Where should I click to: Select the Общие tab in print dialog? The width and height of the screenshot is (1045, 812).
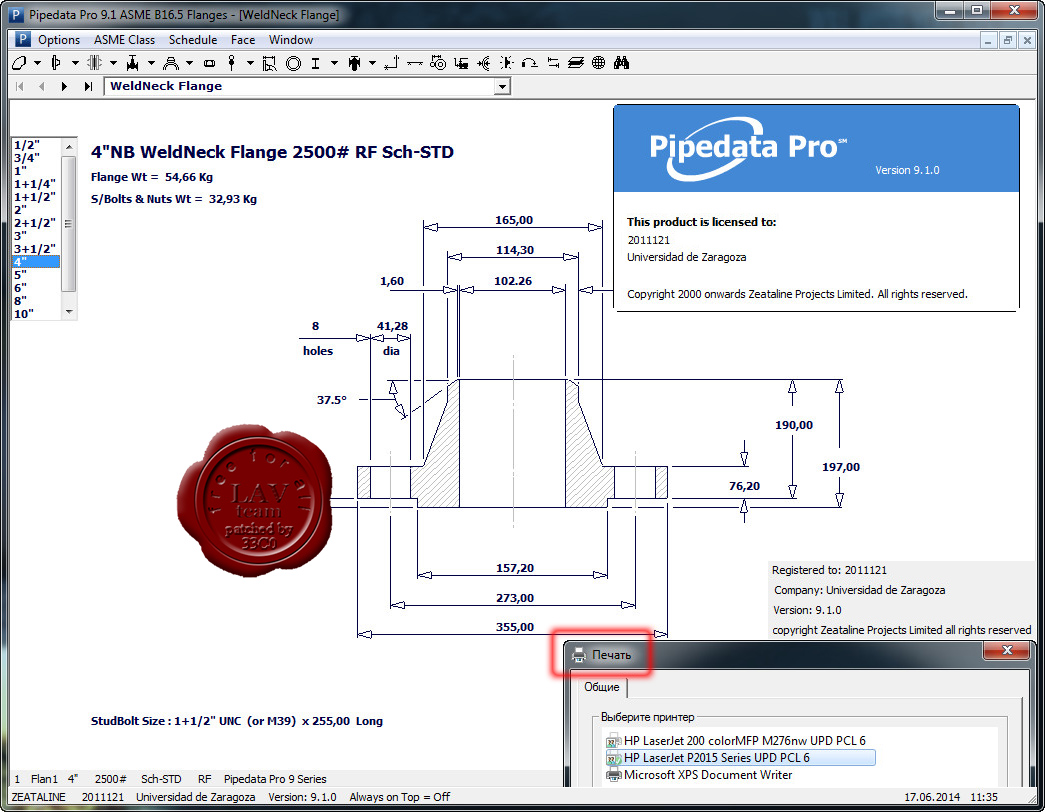(x=602, y=687)
